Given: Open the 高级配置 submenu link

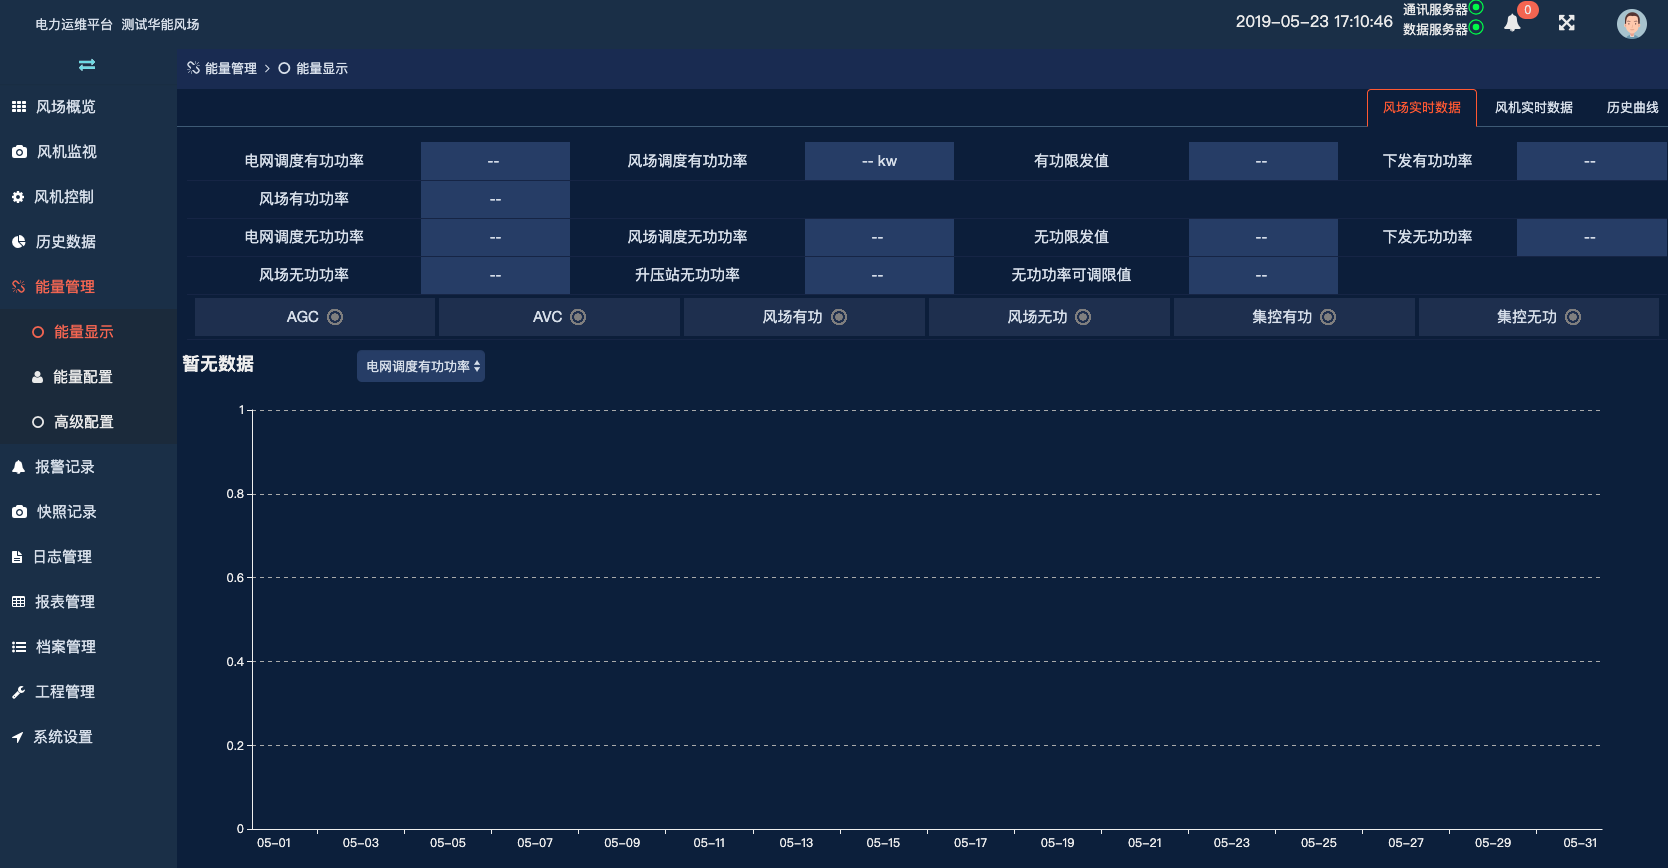Looking at the screenshot, I should [x=83, y=422].
